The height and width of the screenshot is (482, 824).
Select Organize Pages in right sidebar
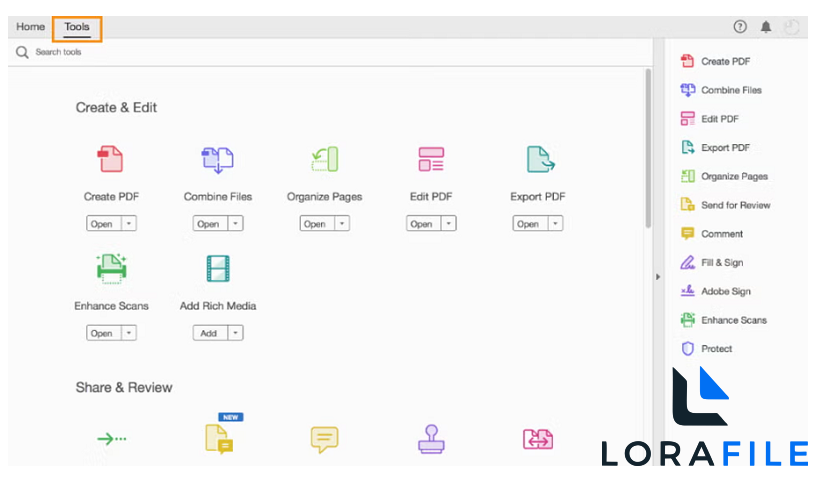724,176
